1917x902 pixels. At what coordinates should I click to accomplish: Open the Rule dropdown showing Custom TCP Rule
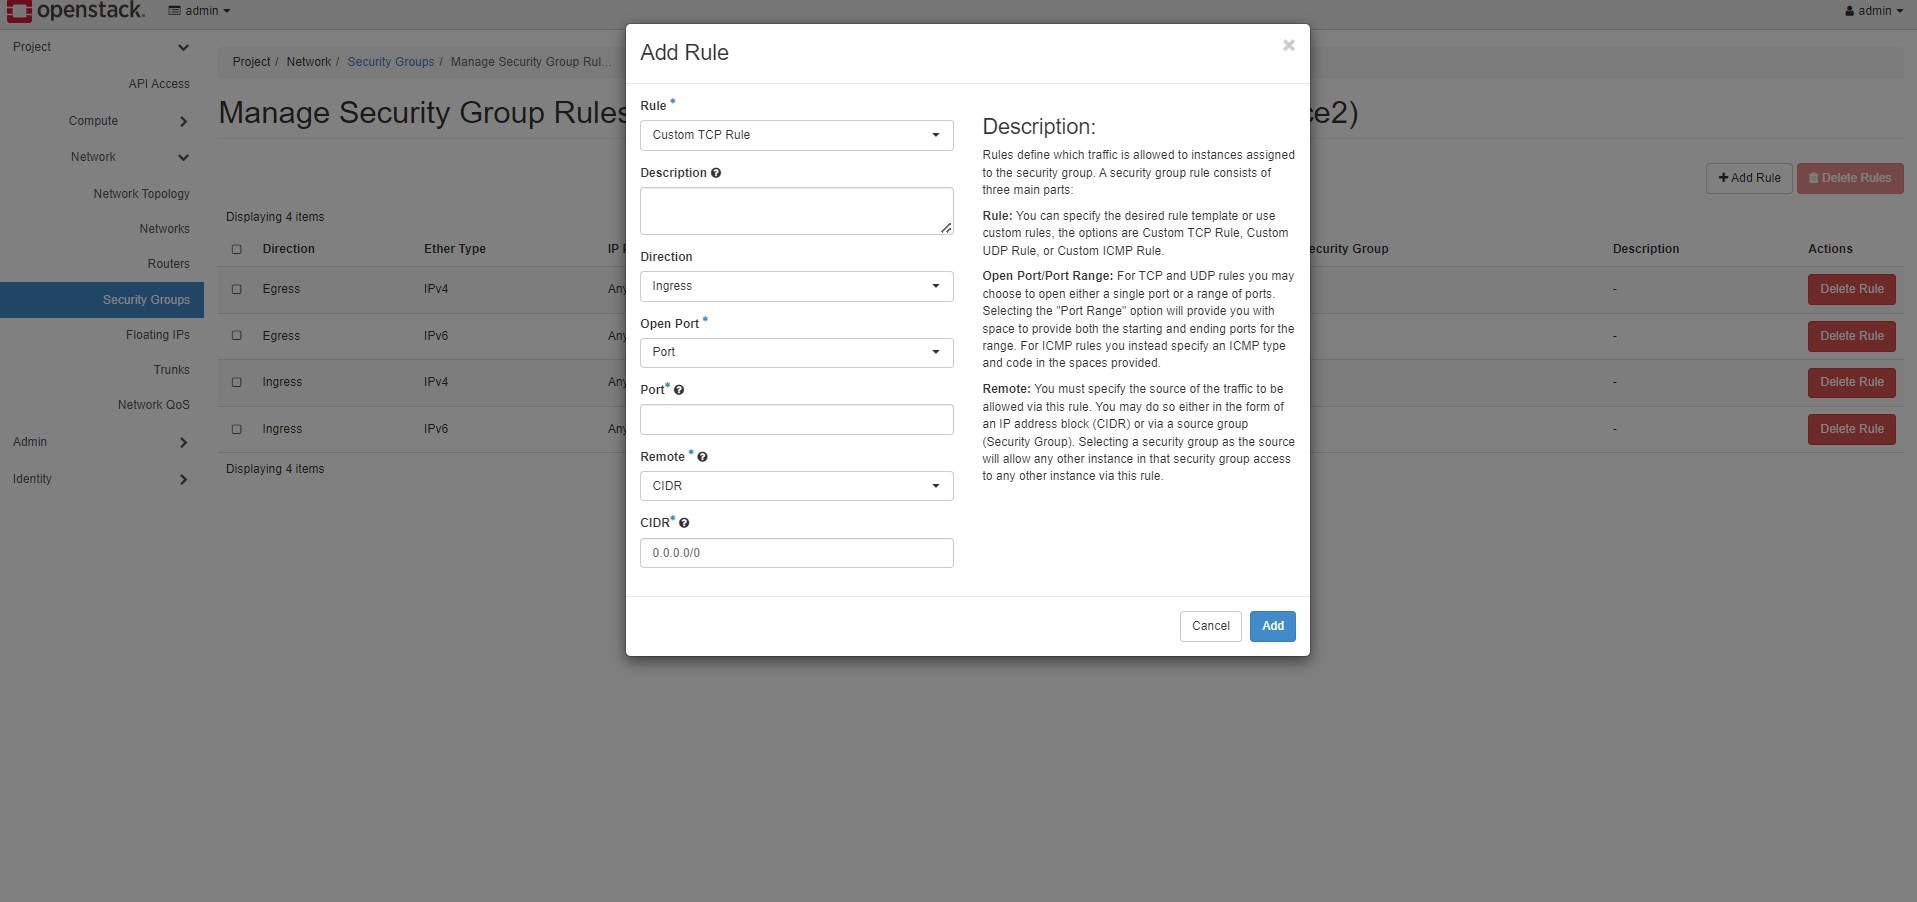[796, 135]
